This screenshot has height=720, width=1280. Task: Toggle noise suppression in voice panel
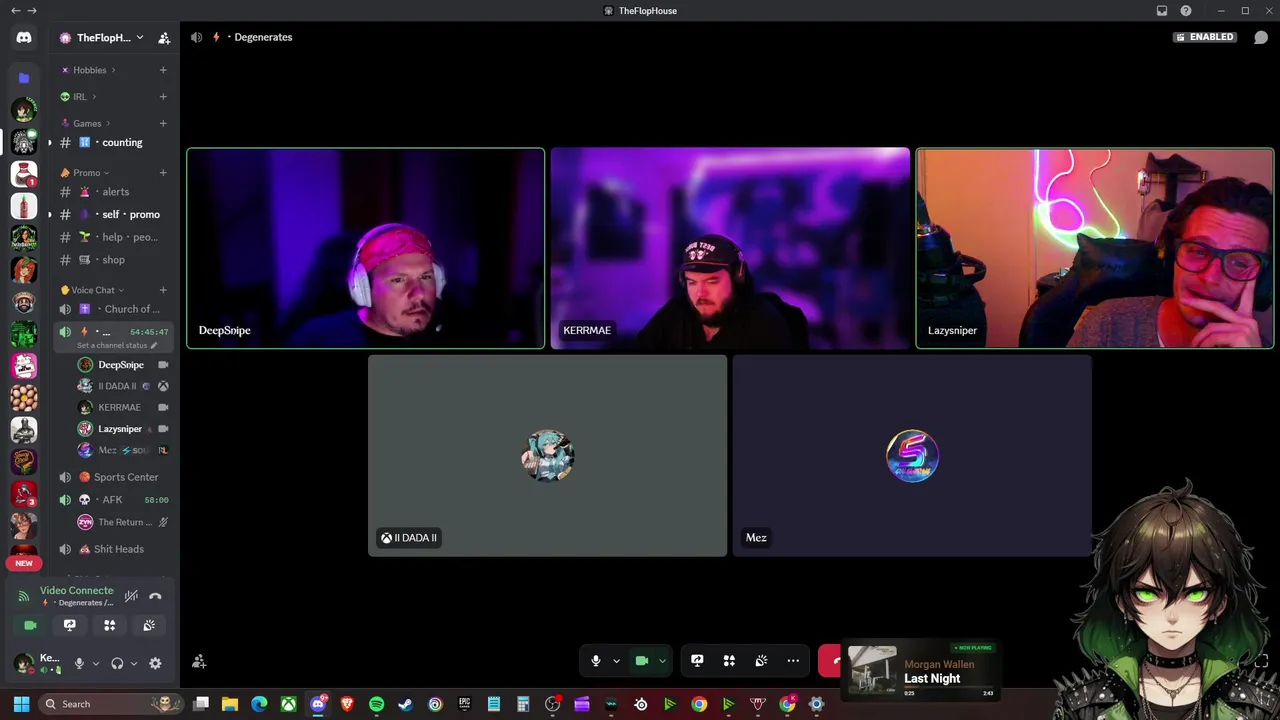[131, 596]
